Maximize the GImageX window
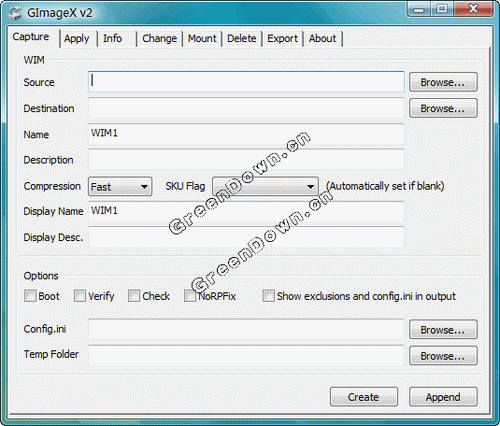Screen dimensions: 500x426 tap(442, 8)
